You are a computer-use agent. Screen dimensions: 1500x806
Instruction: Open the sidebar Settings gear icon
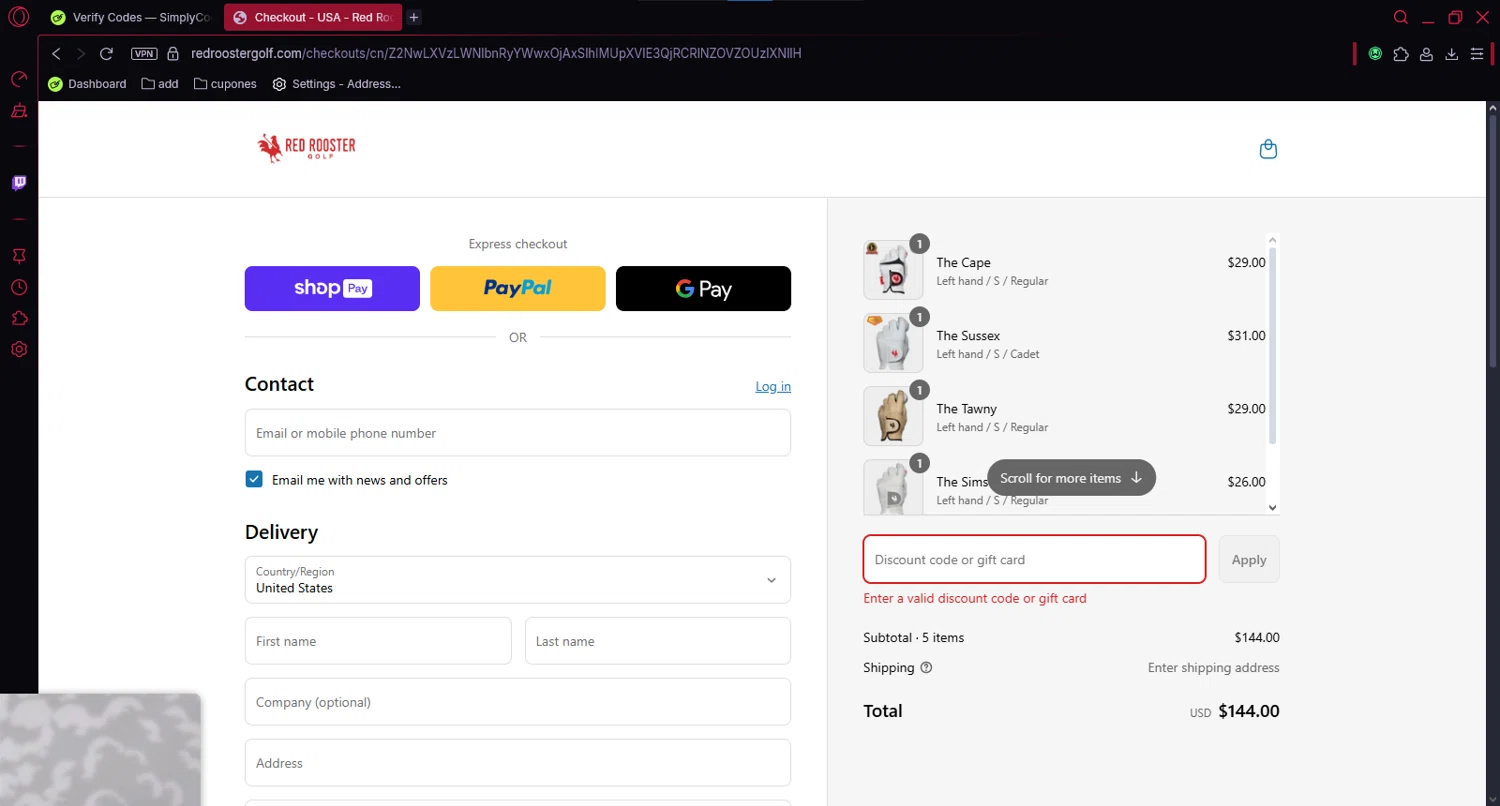pyautogui.click(x=19, y=349)
